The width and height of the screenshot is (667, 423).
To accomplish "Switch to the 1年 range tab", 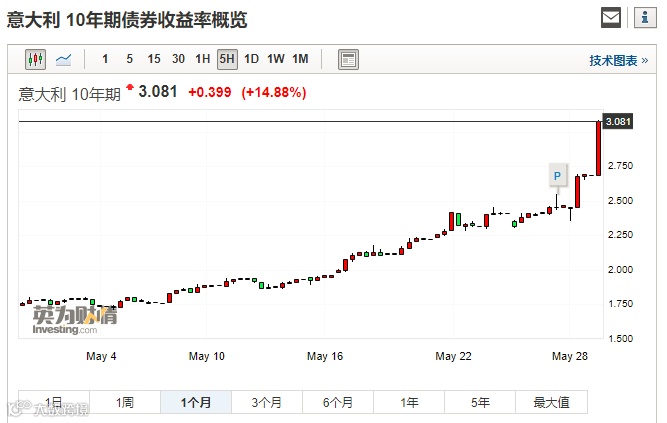I will pyautogui.click(x=409, y=402).
